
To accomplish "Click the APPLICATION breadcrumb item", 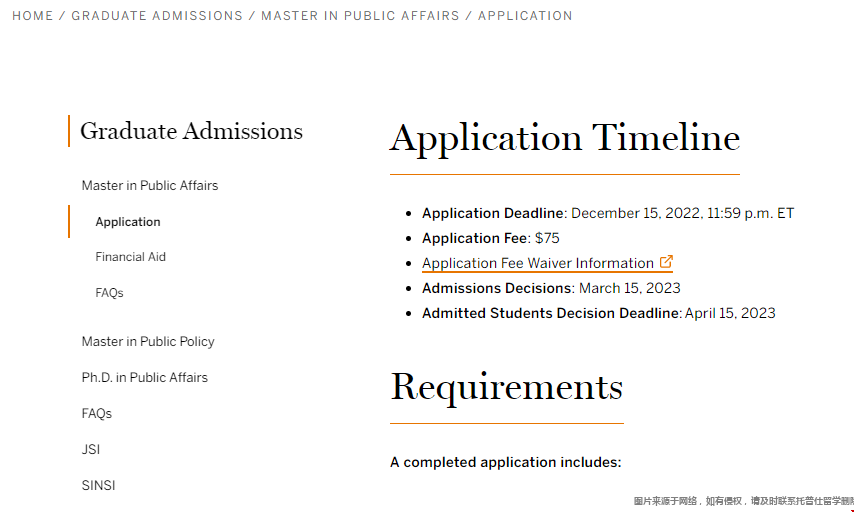I will point(525,16).
